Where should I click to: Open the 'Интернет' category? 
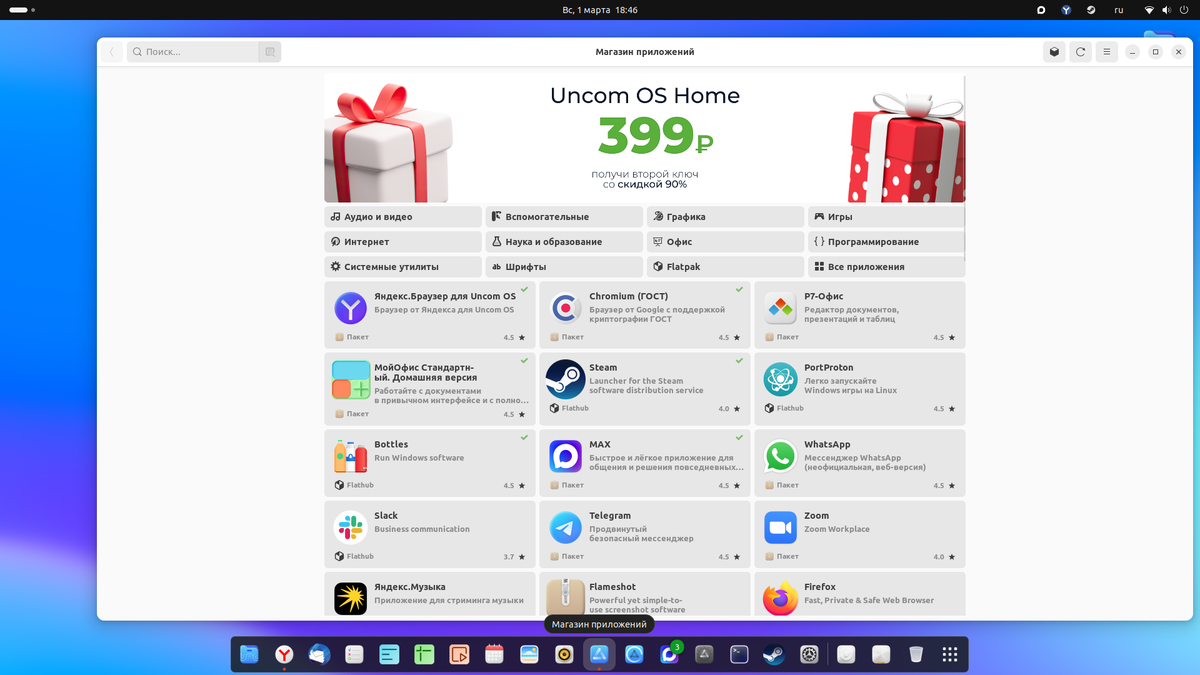403,242
